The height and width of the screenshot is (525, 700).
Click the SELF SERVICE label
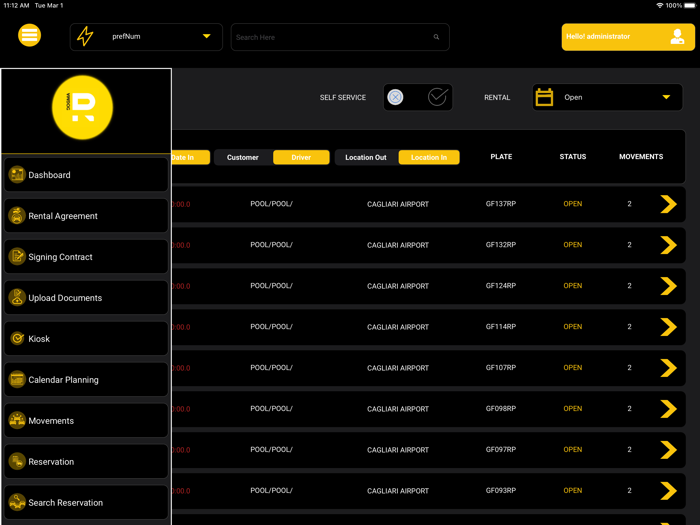click(x=342, y=97)
